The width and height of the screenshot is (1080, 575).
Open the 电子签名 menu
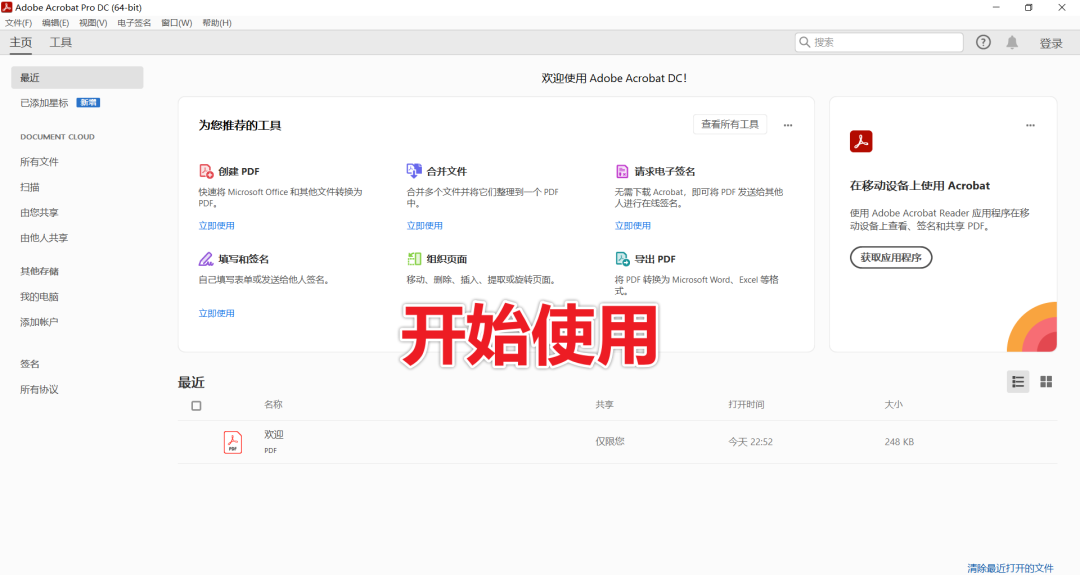point(134,23)
